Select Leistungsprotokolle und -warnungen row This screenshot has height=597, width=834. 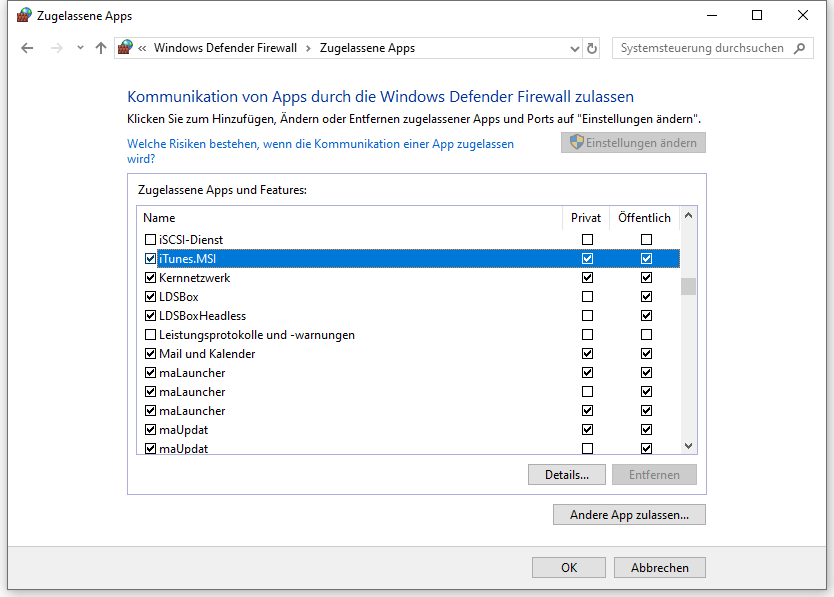pyautogui.click(x=408, y=335)
